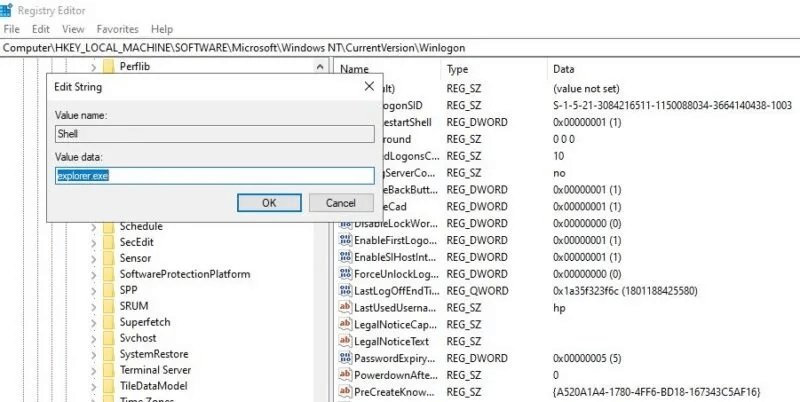Click the data value 0 0 0
This screenshot has height=402, width=800.
[x=564, y=139]
